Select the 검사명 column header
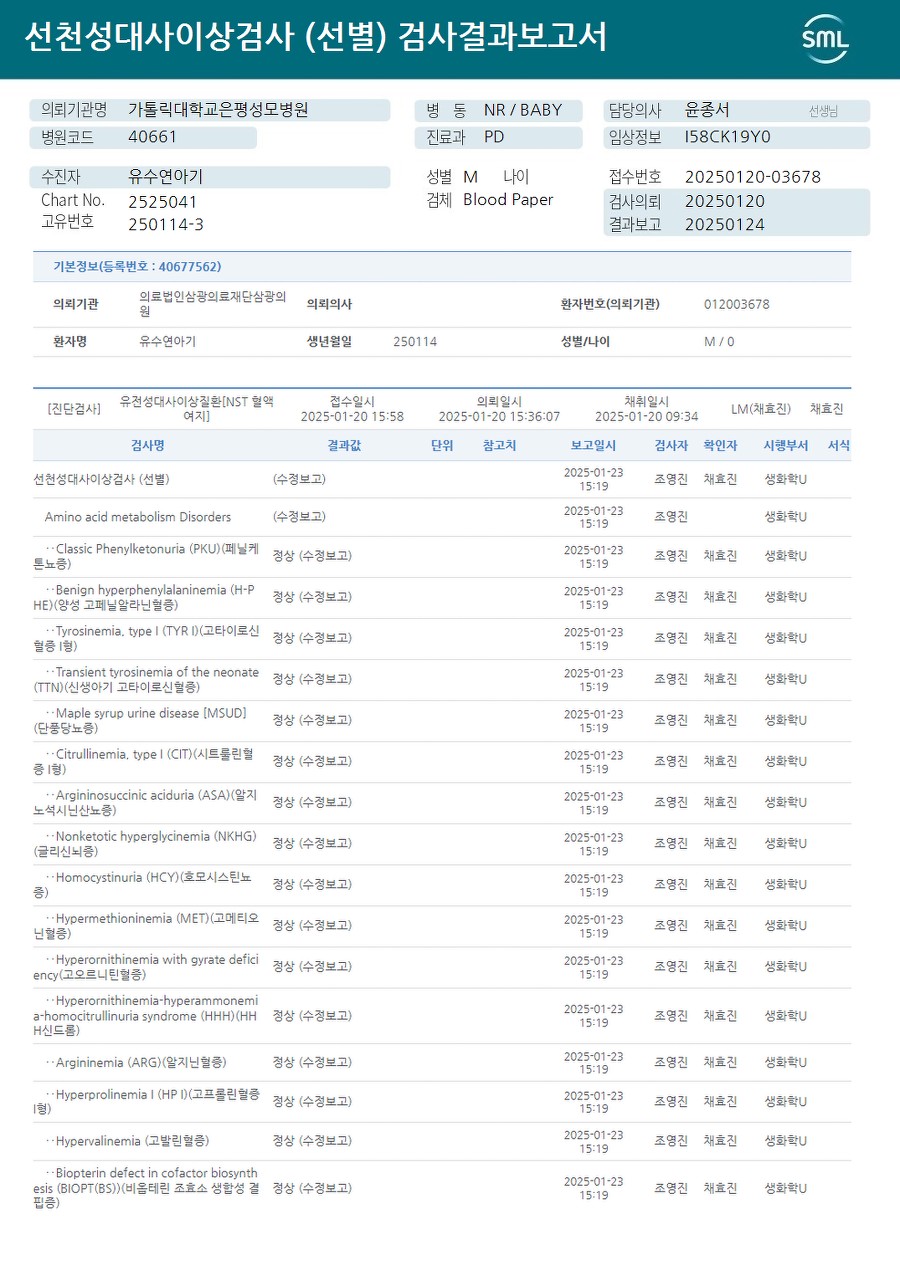 (148, 445)
